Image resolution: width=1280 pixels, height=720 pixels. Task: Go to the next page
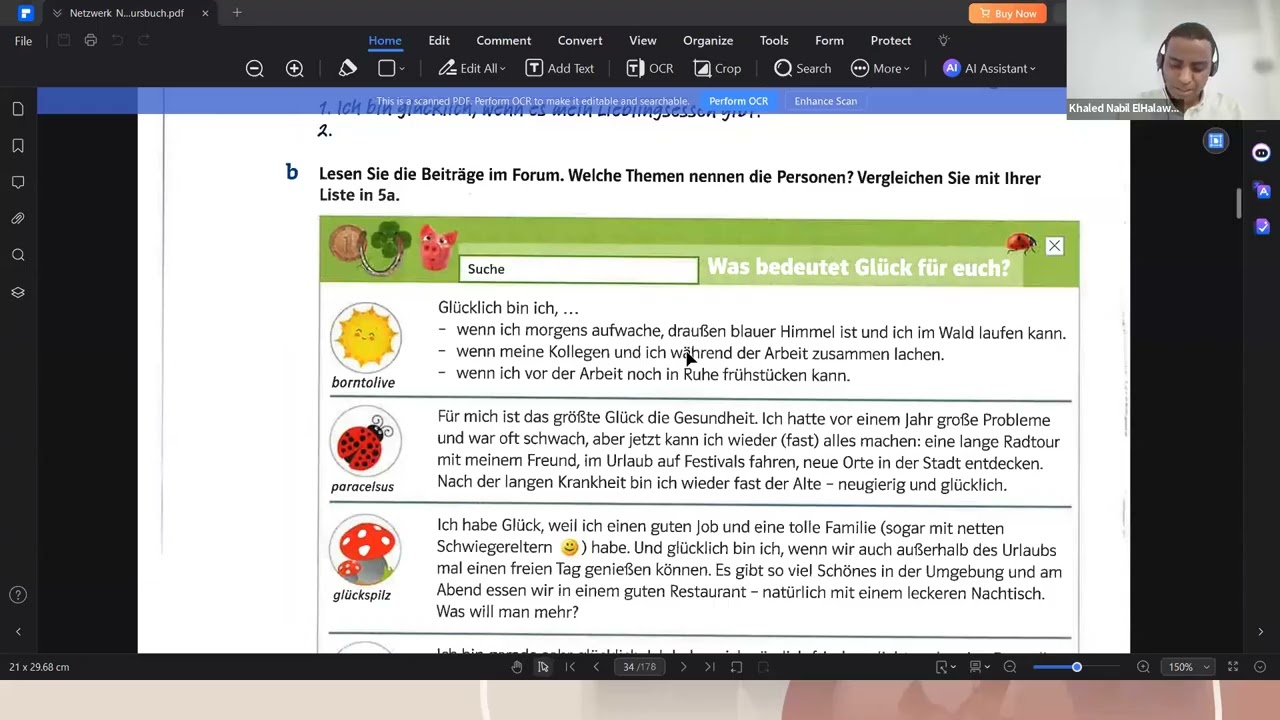click(x=683, y=667)
